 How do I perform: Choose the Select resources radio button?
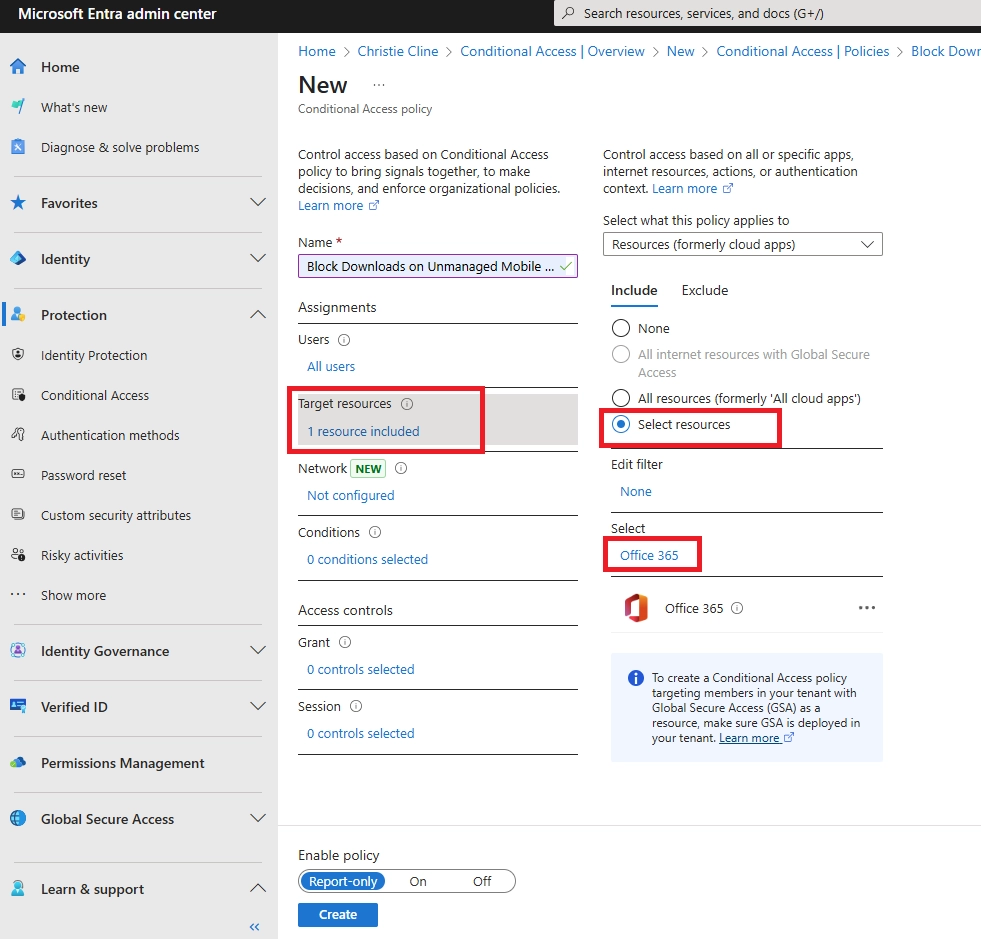coord(621,424)
